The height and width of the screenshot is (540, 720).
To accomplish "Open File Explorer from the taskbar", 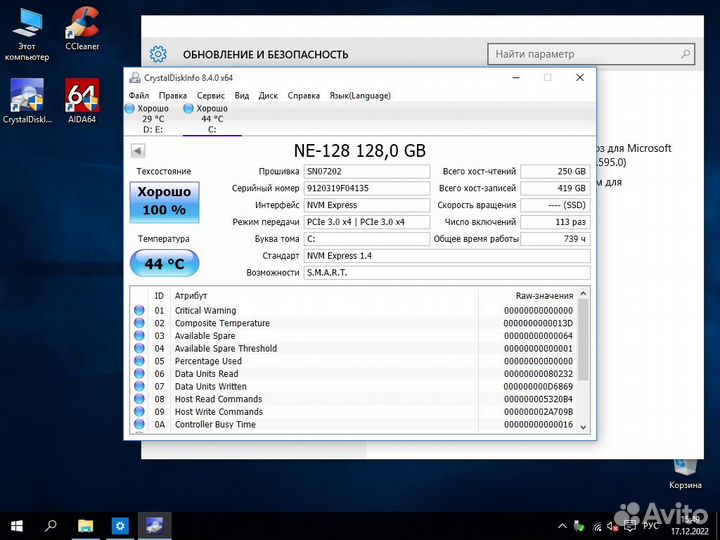I will tap(86, 524).
